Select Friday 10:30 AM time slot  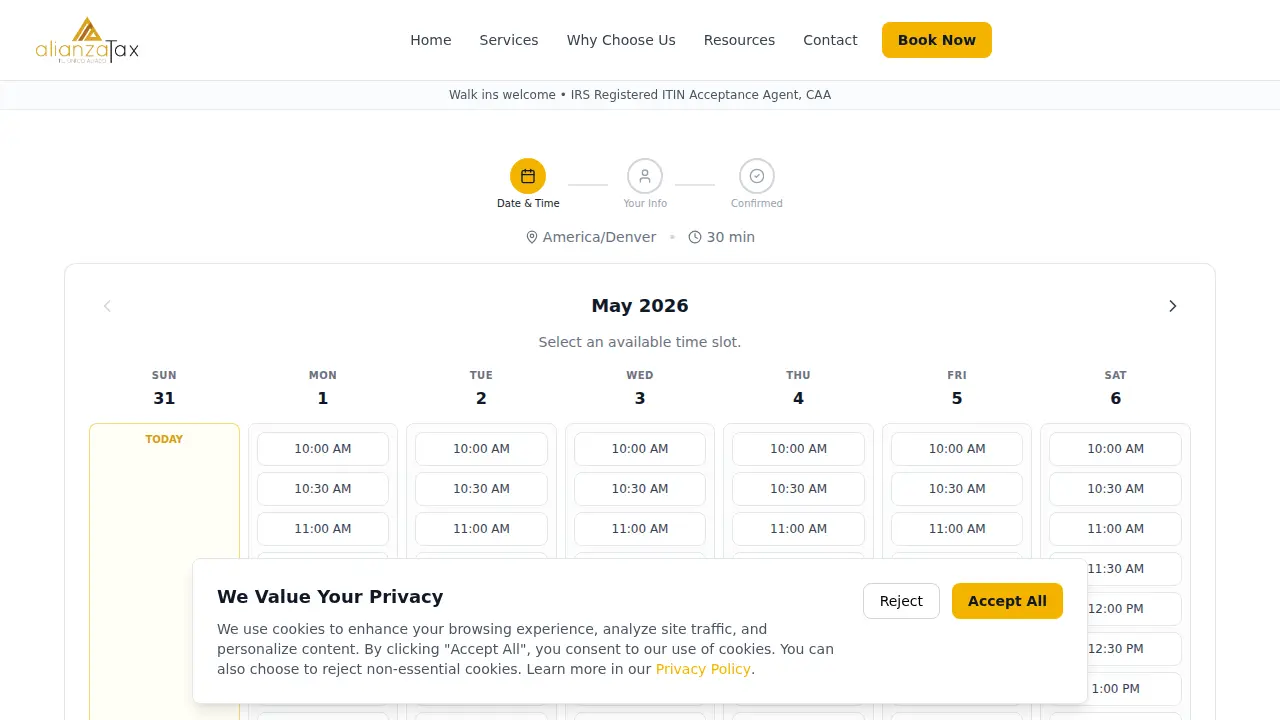(957, 489)
